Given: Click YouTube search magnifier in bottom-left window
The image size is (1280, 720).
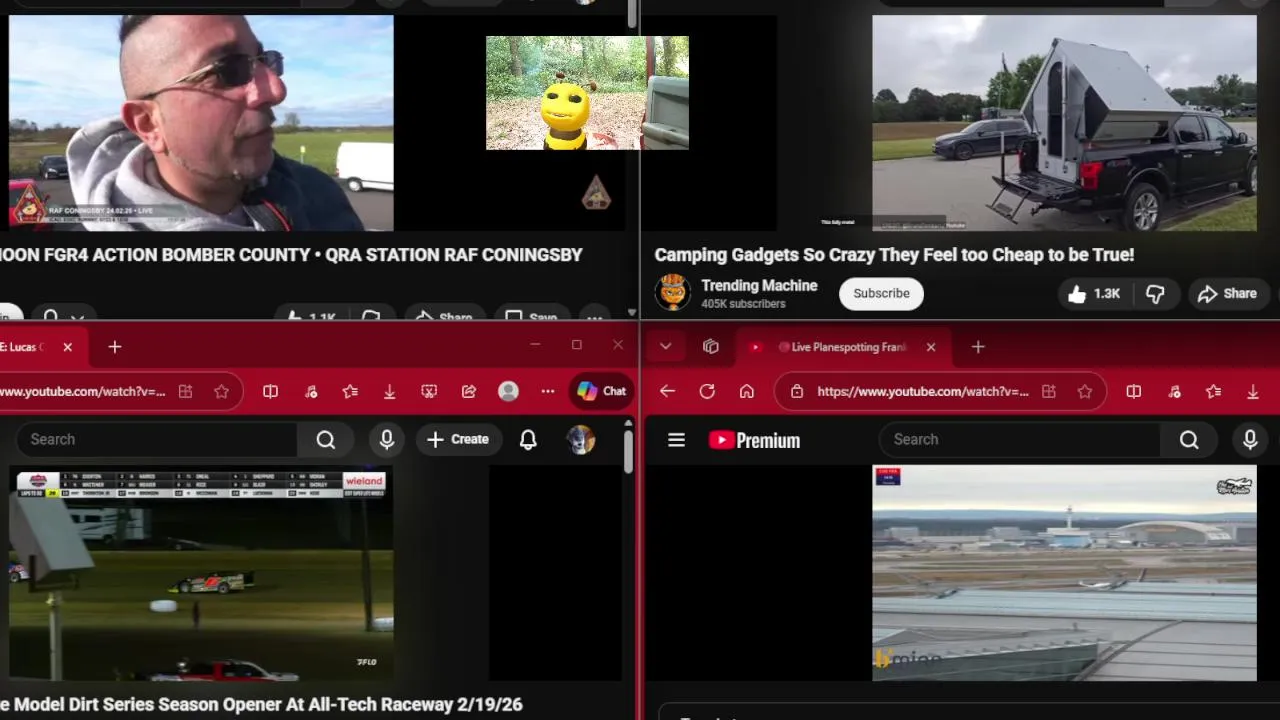Looking at the screenshot, I should pyautogui.click(x=326, y=439).
